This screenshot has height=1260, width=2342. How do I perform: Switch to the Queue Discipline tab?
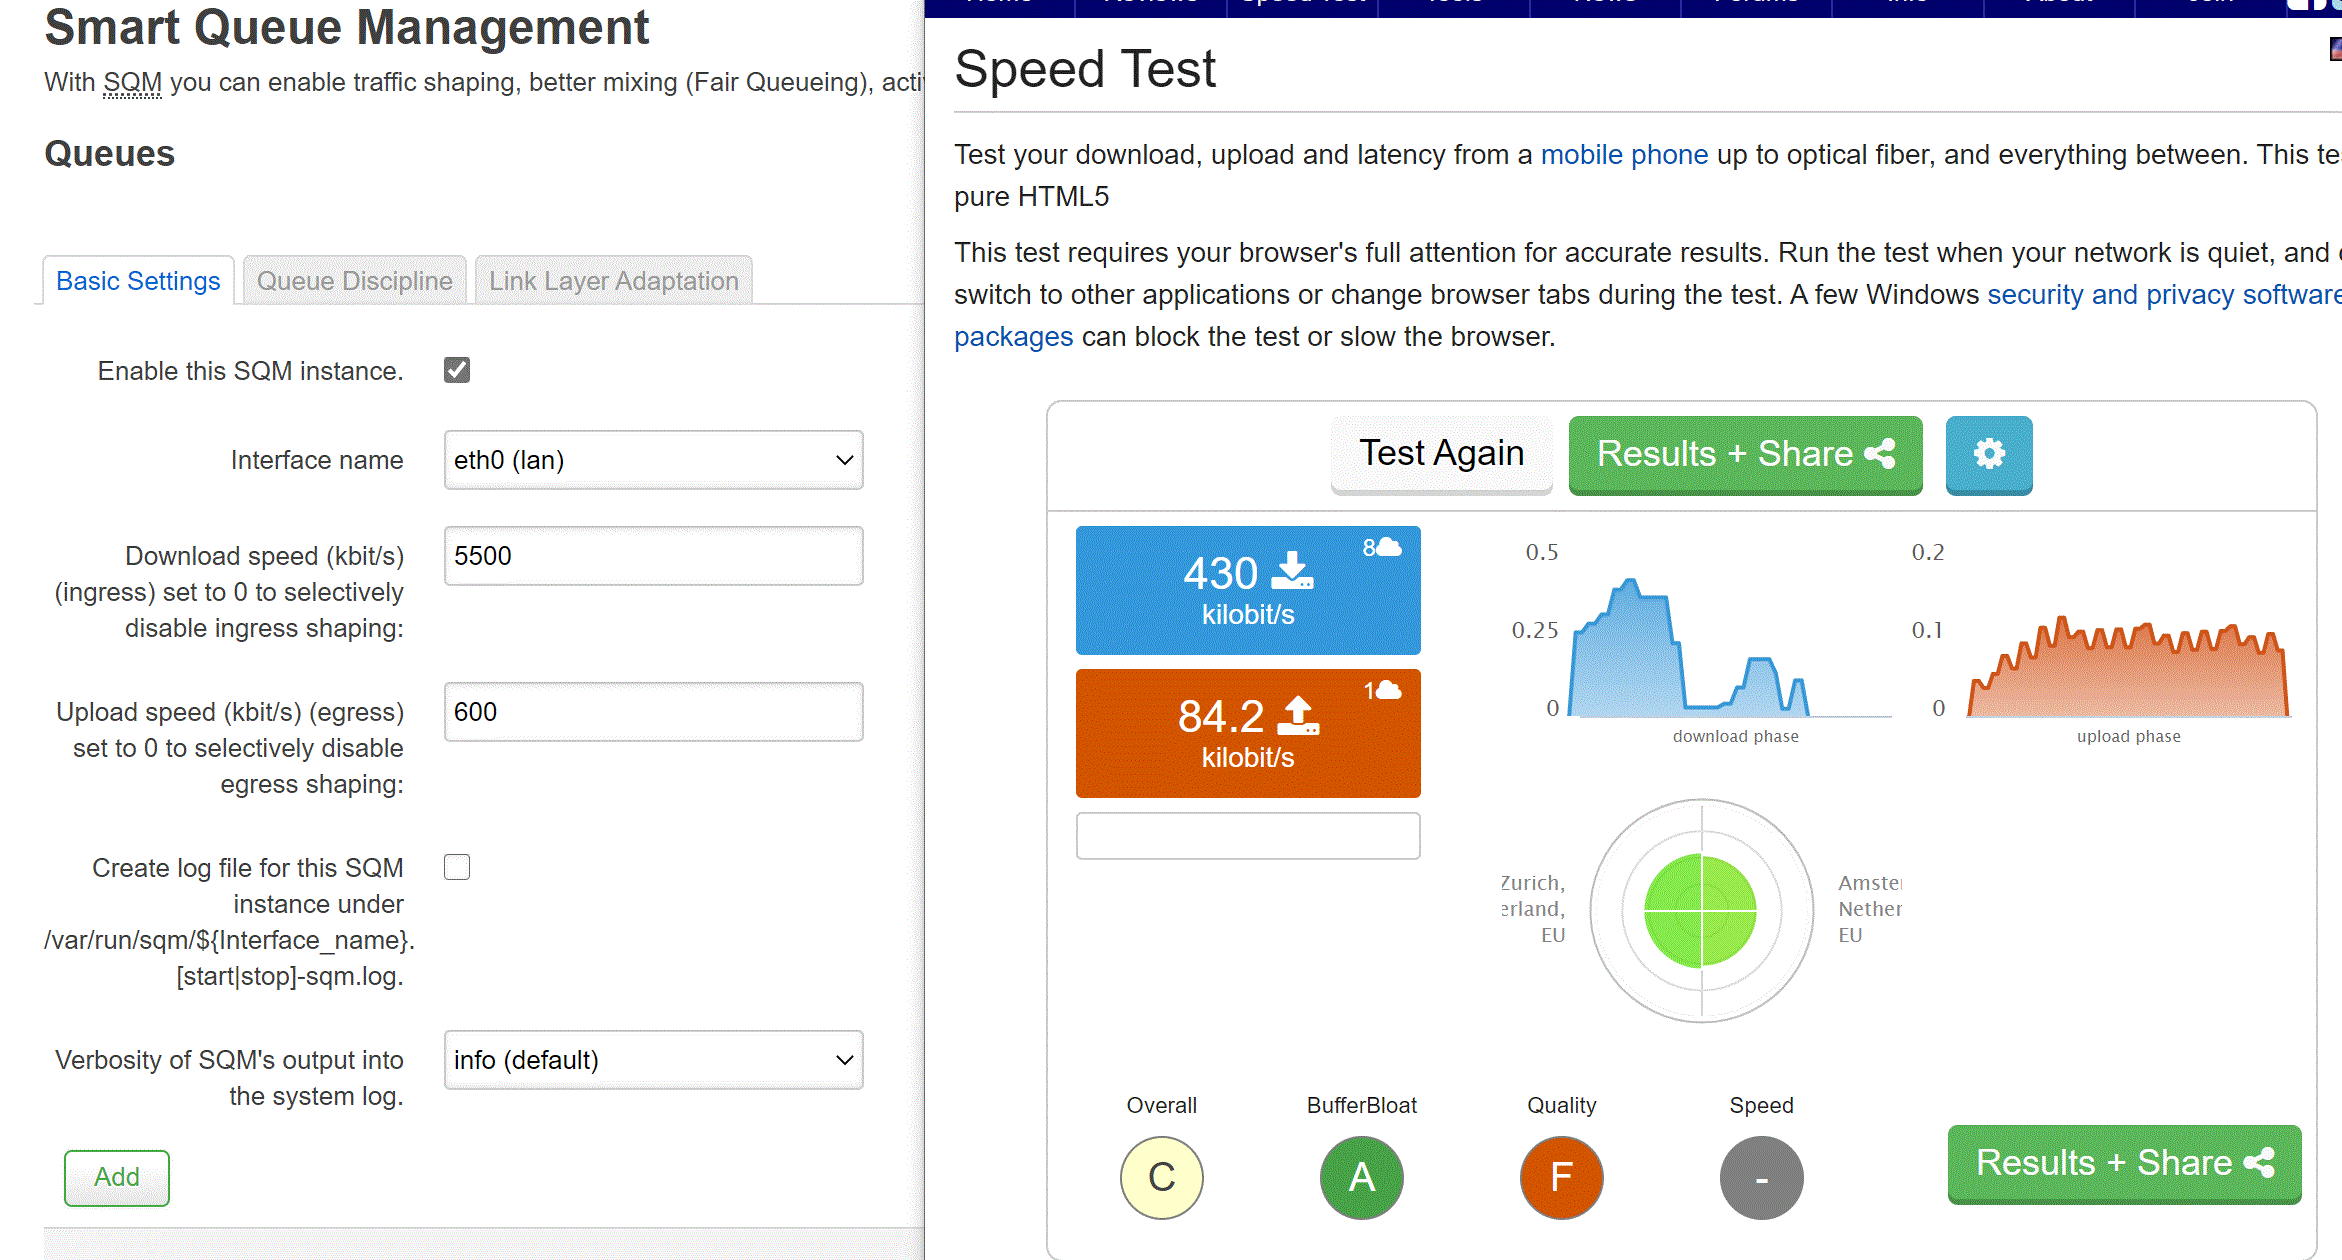point(354,281)
